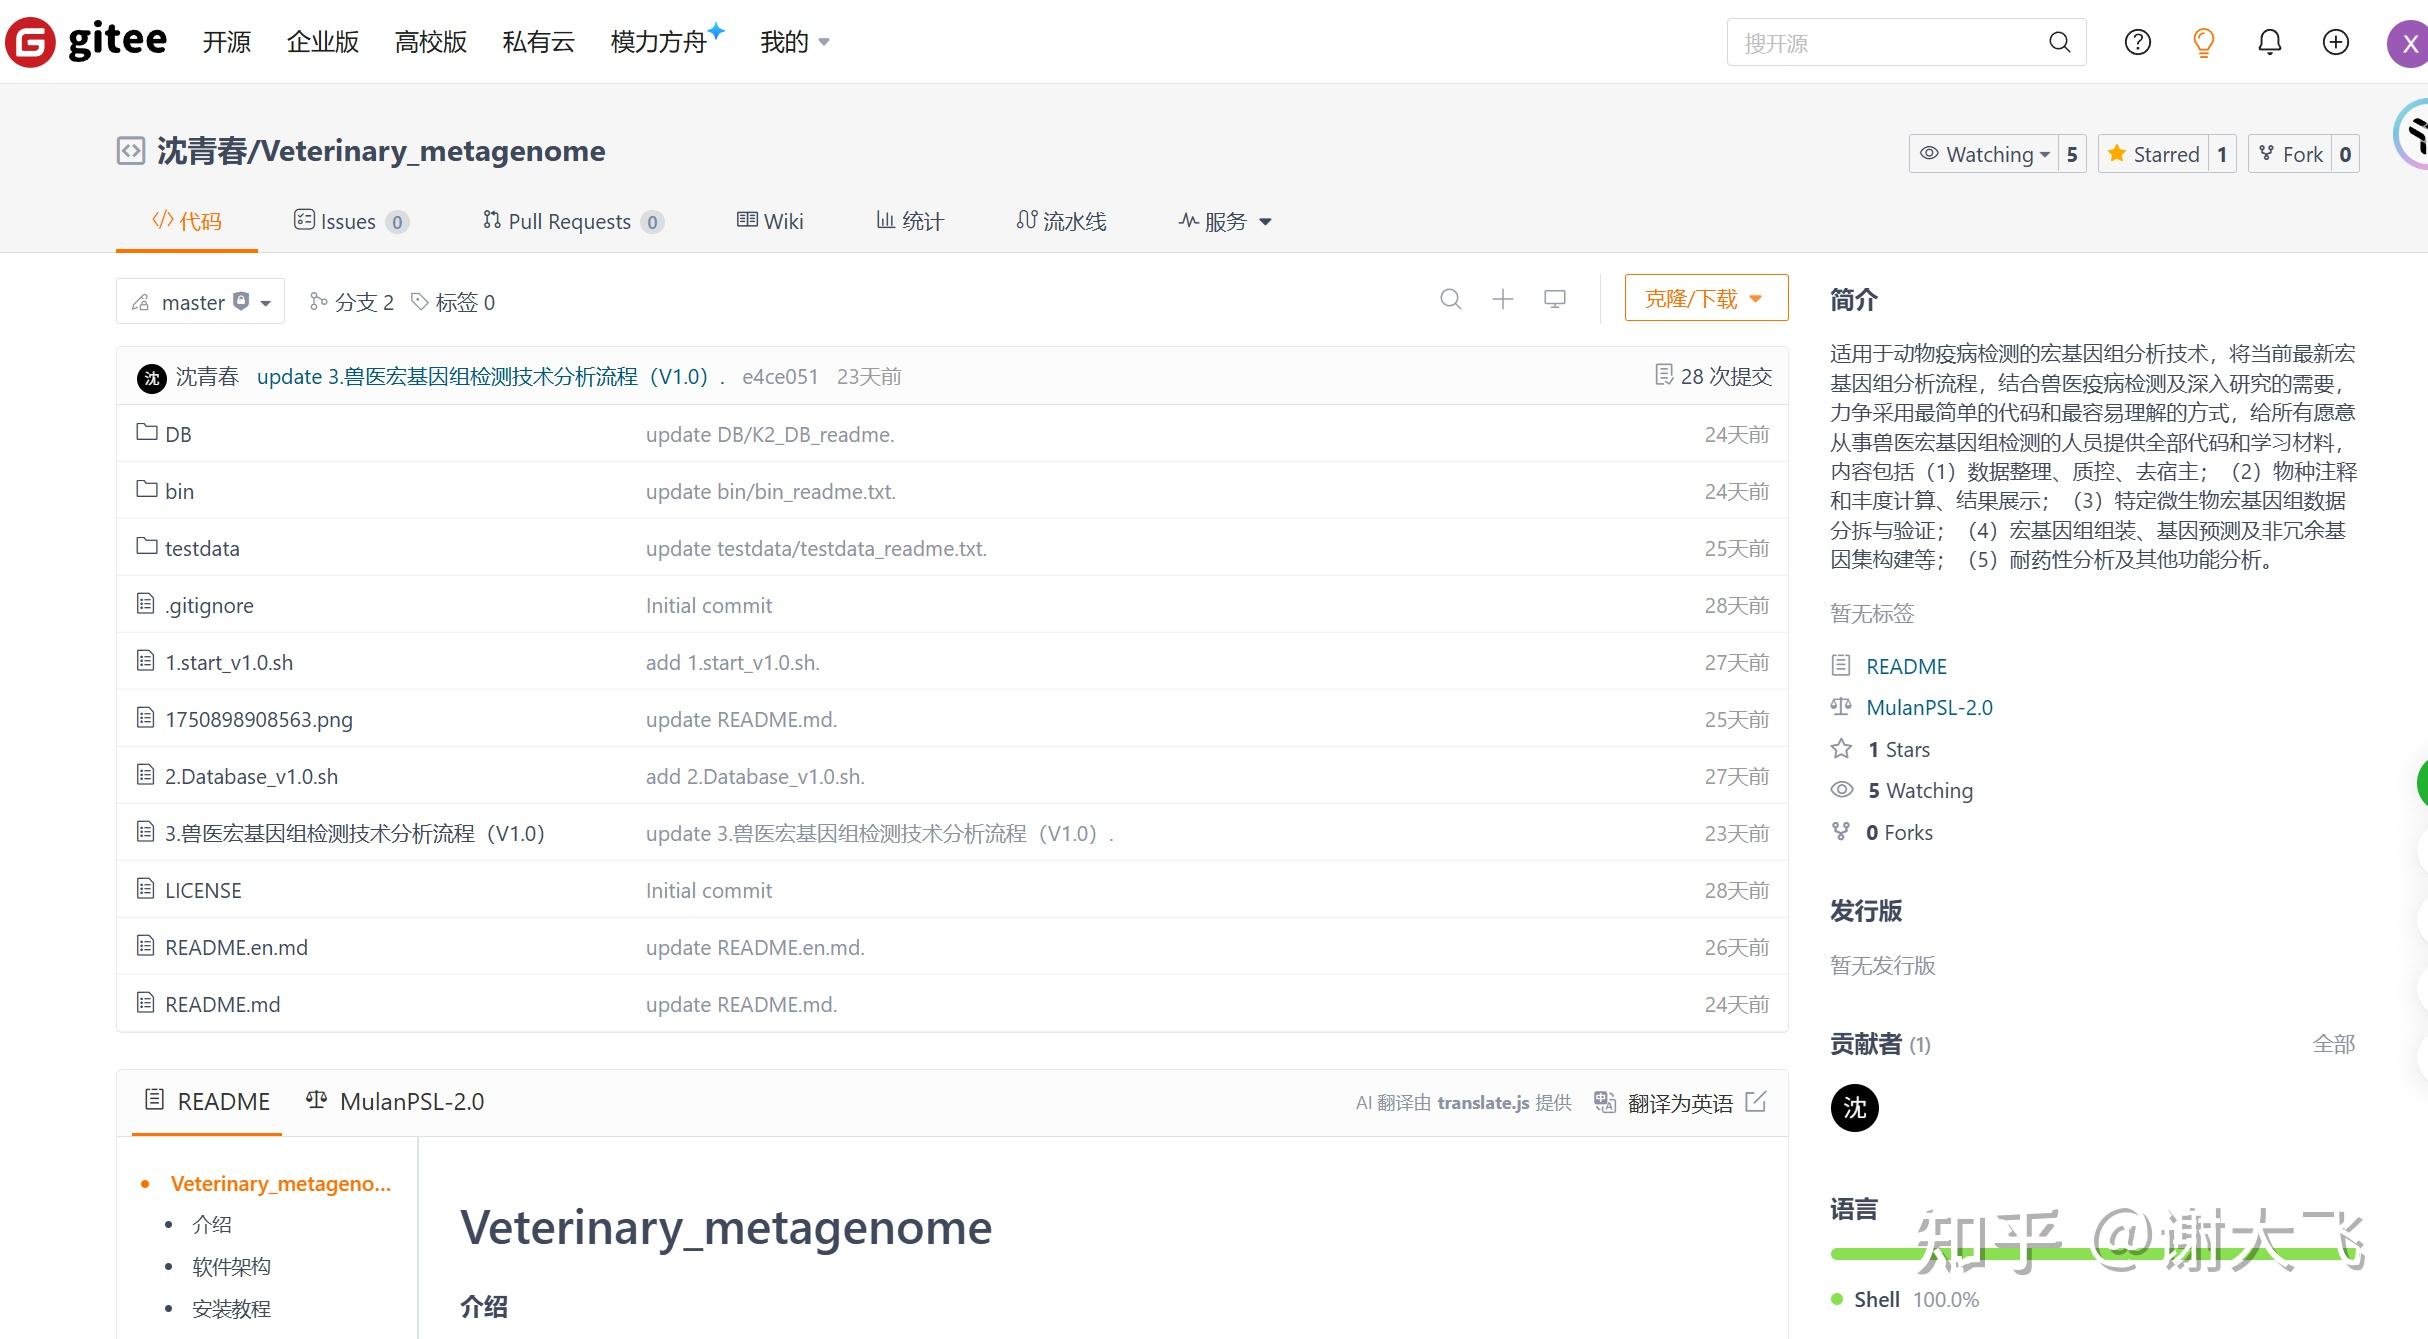Open the README.md file link

click(x=221, y=1004)
